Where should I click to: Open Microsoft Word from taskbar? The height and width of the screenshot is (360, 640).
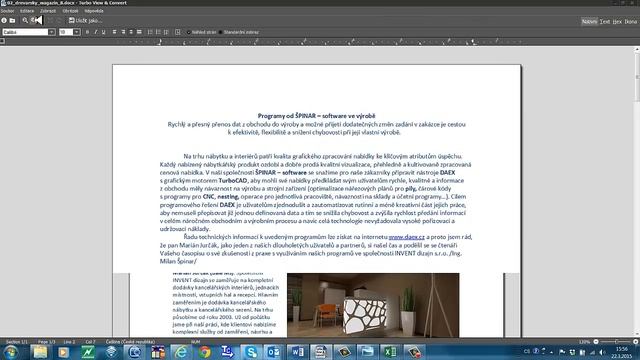298,352
